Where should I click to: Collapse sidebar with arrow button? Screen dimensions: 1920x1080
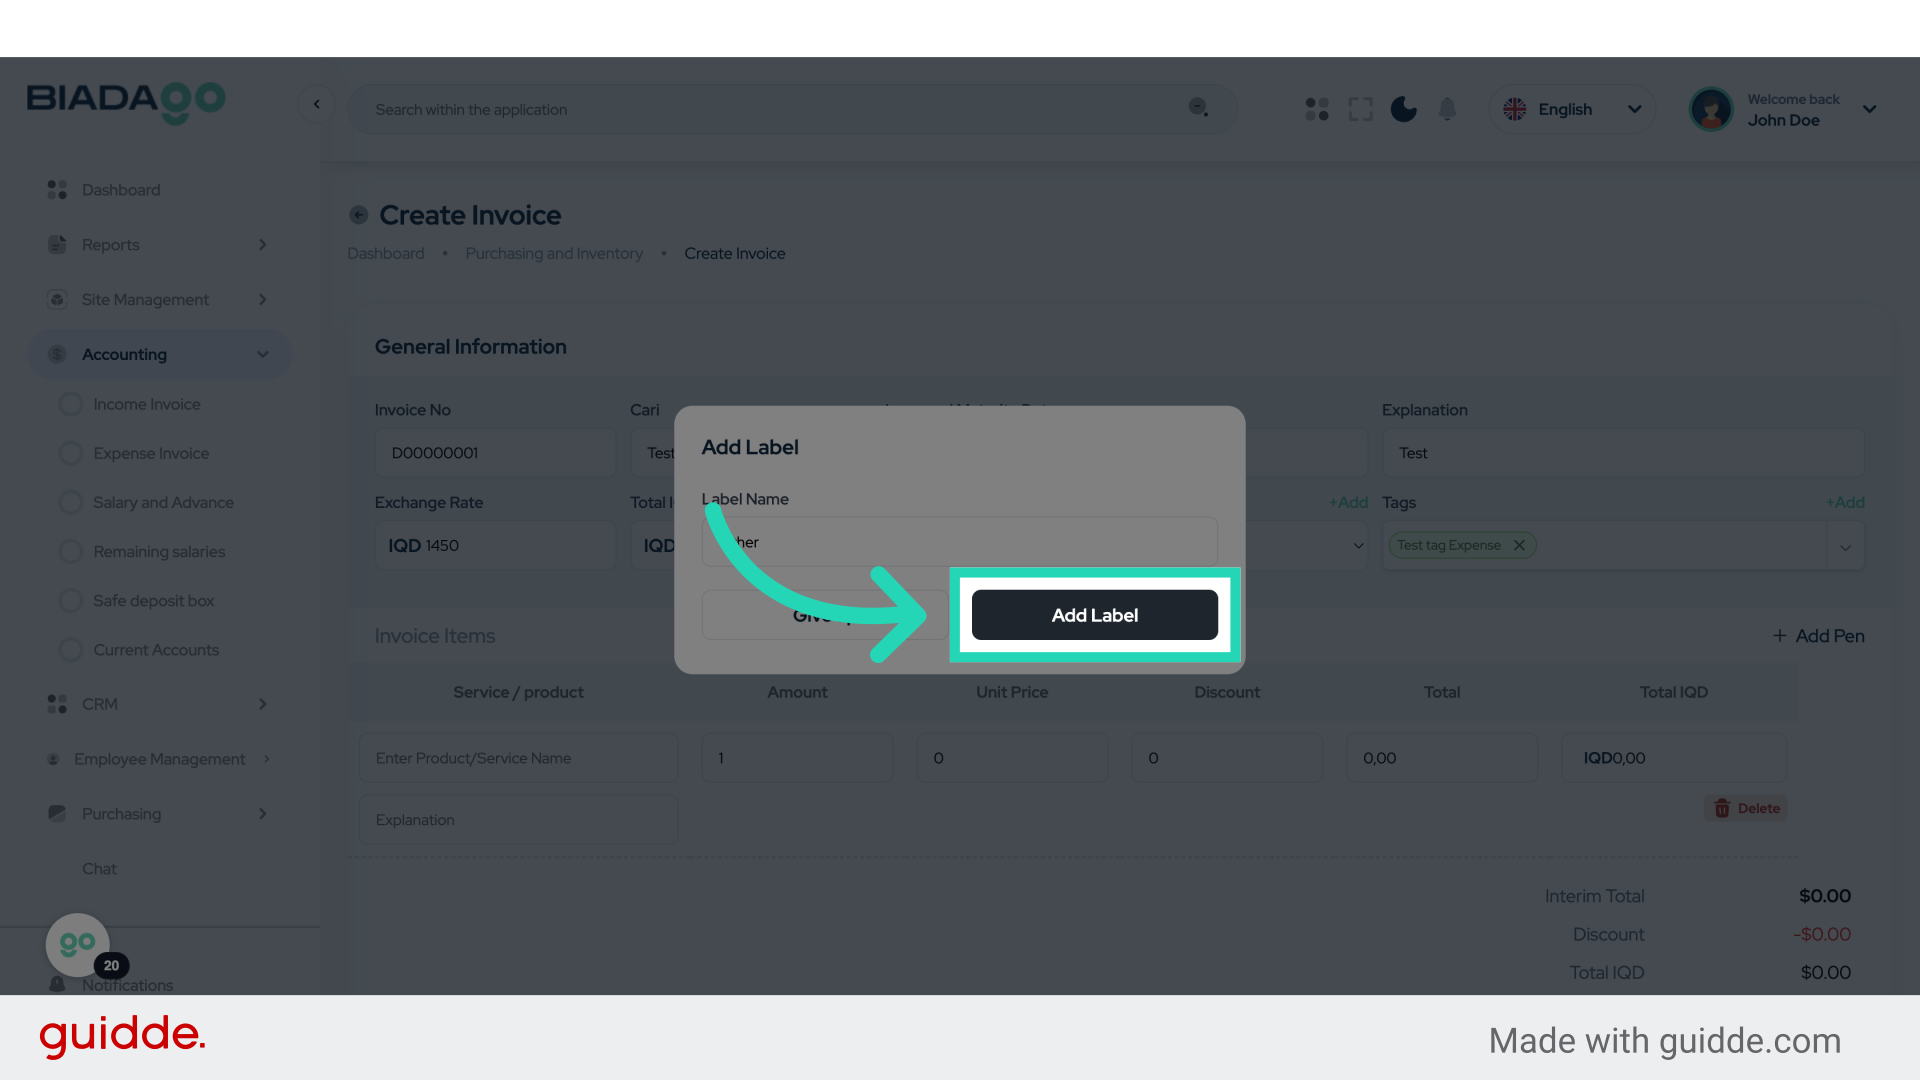pos(317,104)
